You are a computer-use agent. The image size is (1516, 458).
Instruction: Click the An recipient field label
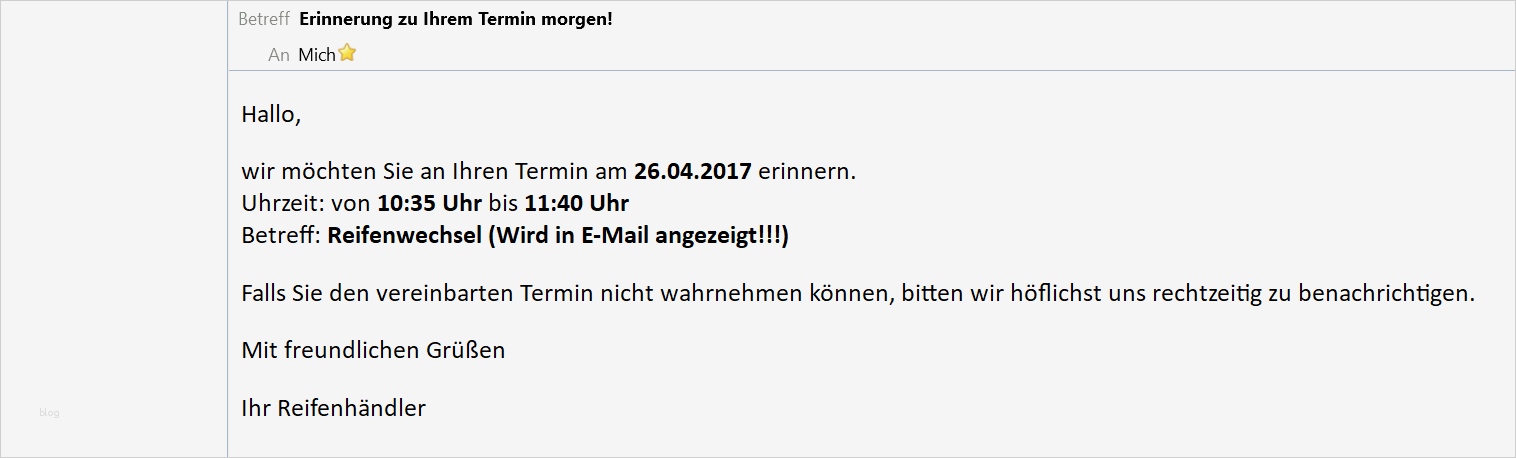[x=279, y=55]
